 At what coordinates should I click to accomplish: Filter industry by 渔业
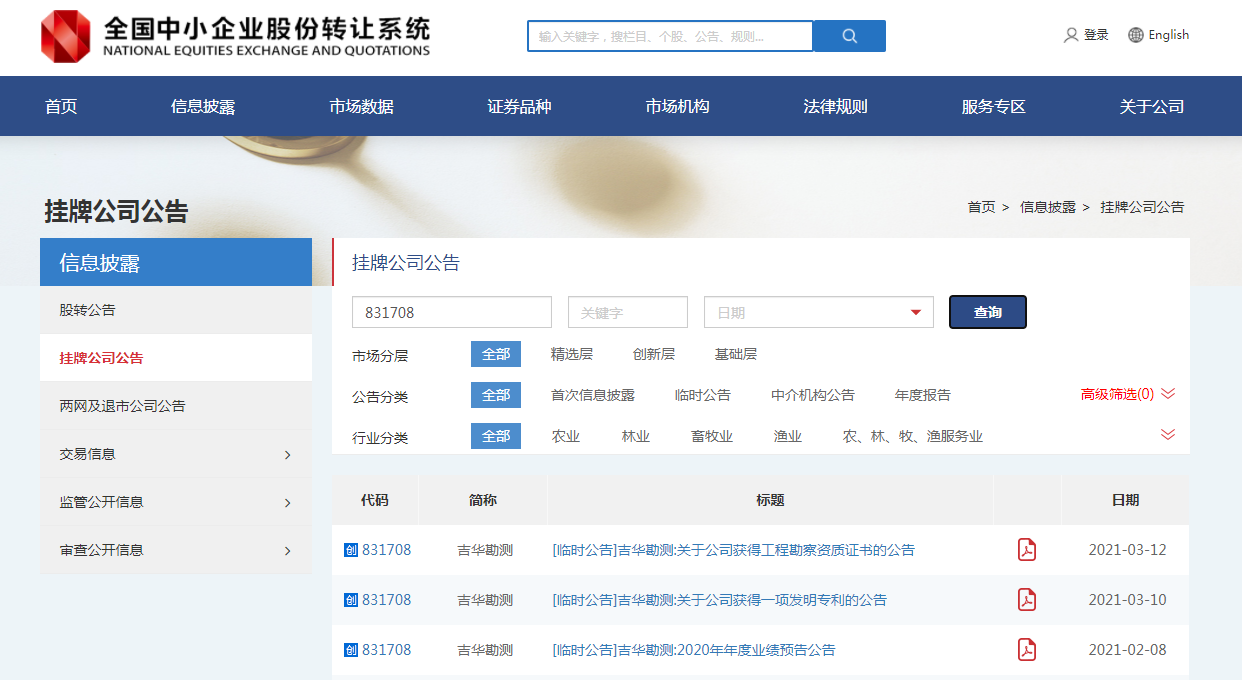(x=788, y=436)
